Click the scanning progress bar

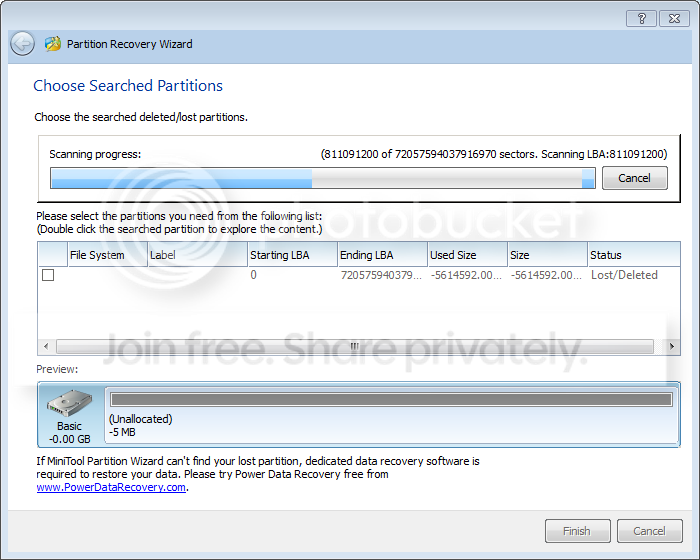click(323, 178)
